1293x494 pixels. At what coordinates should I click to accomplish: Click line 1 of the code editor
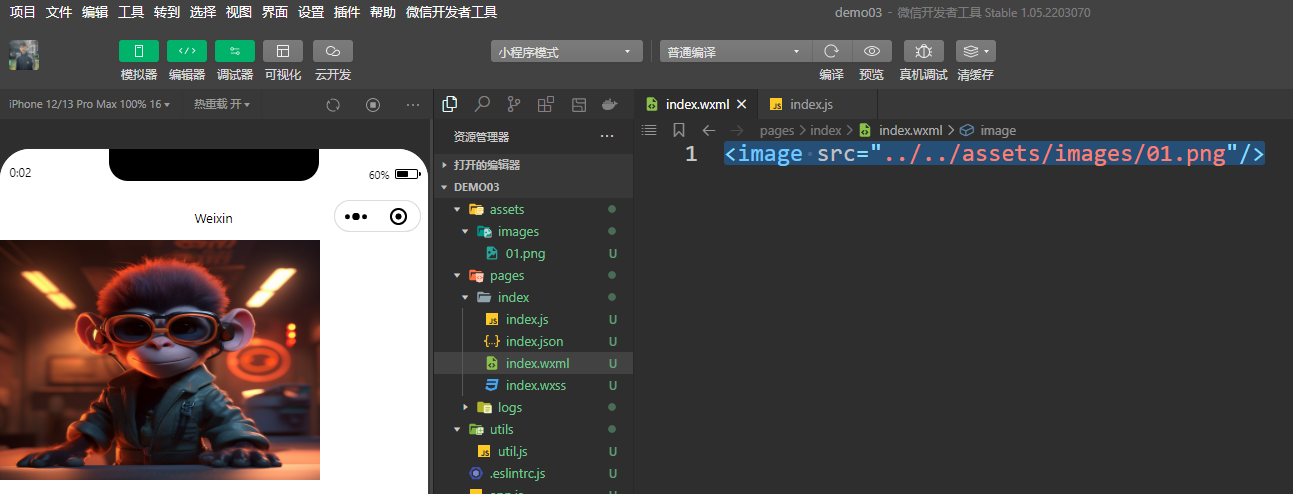click(x=995, y=153)
